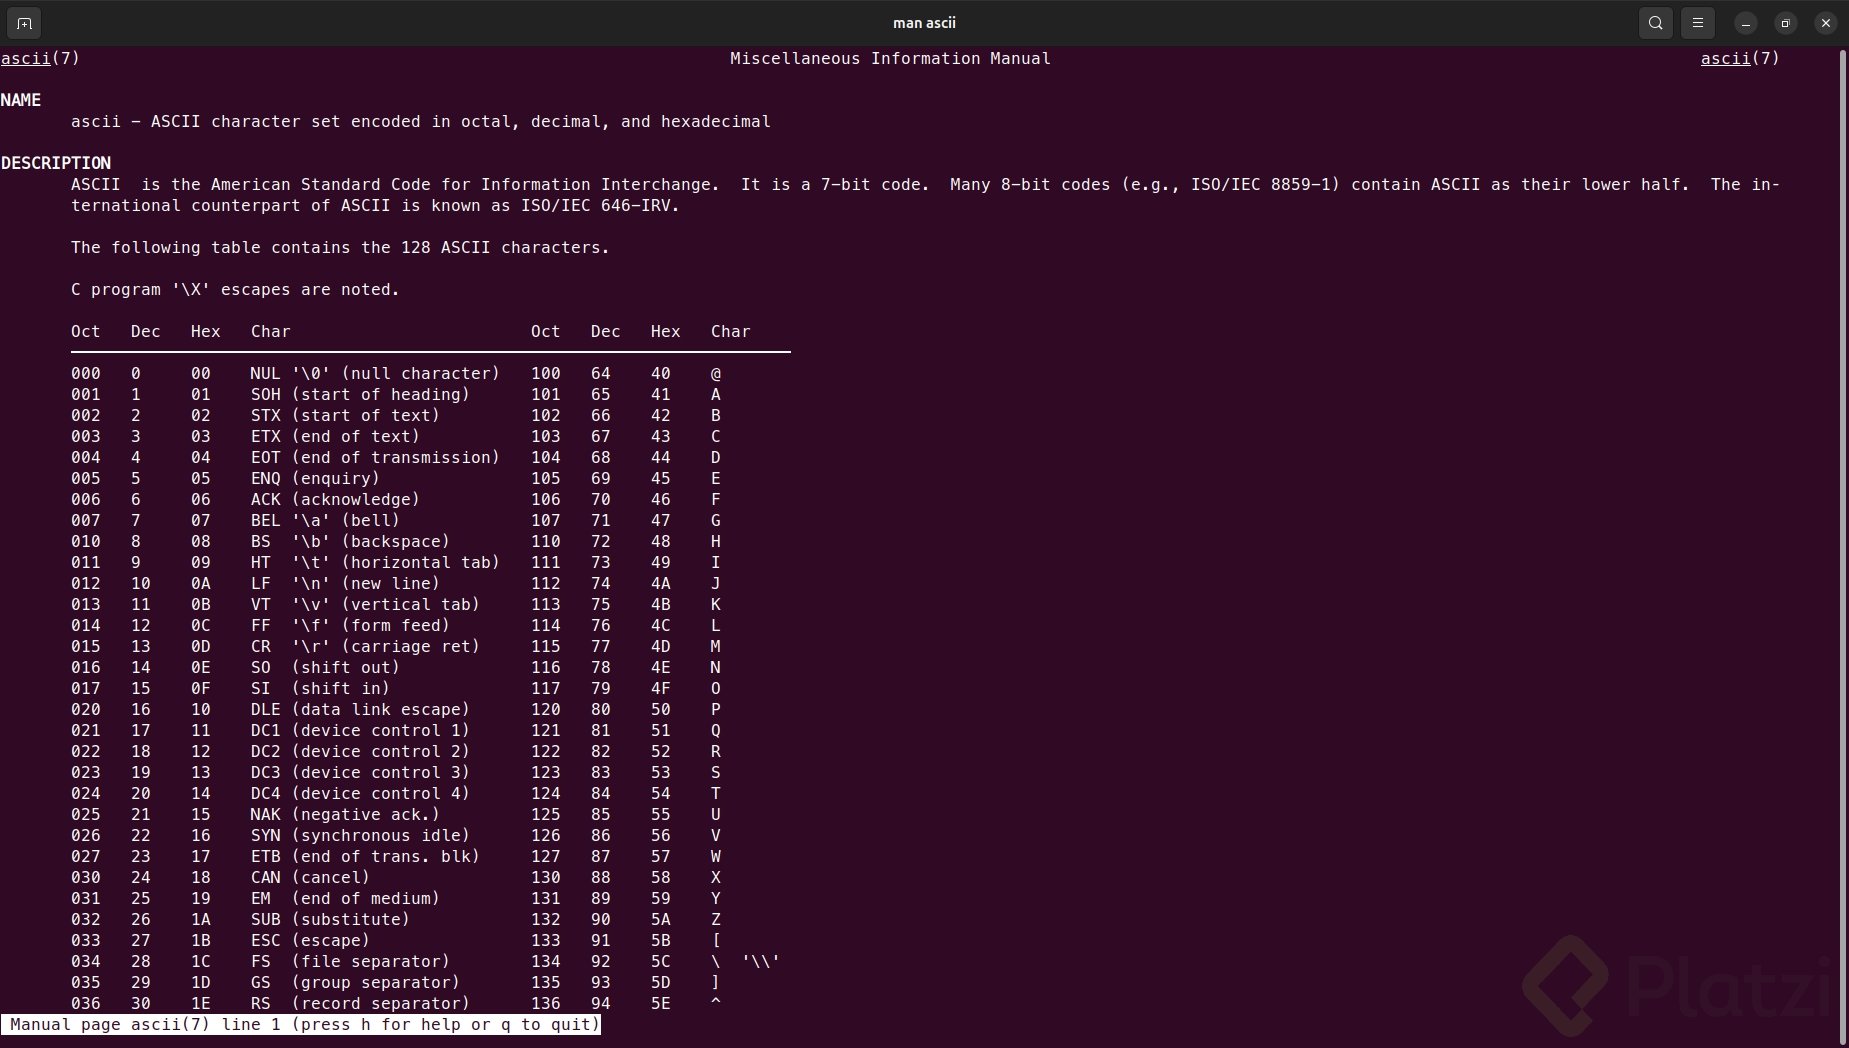Click the '[' character in row 133
The width and height of the screenshot is (1849, 1048).
[716, 941]
